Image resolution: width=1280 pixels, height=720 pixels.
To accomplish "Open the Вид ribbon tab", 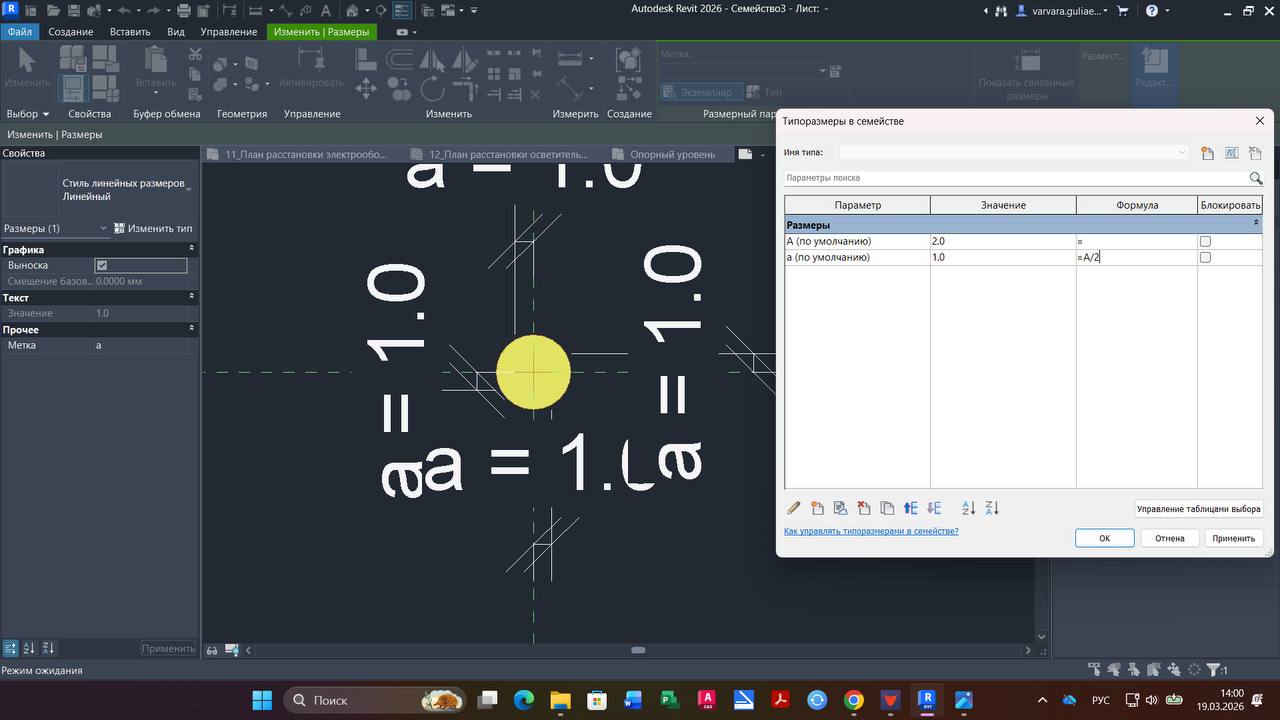I will click(176, 32).
